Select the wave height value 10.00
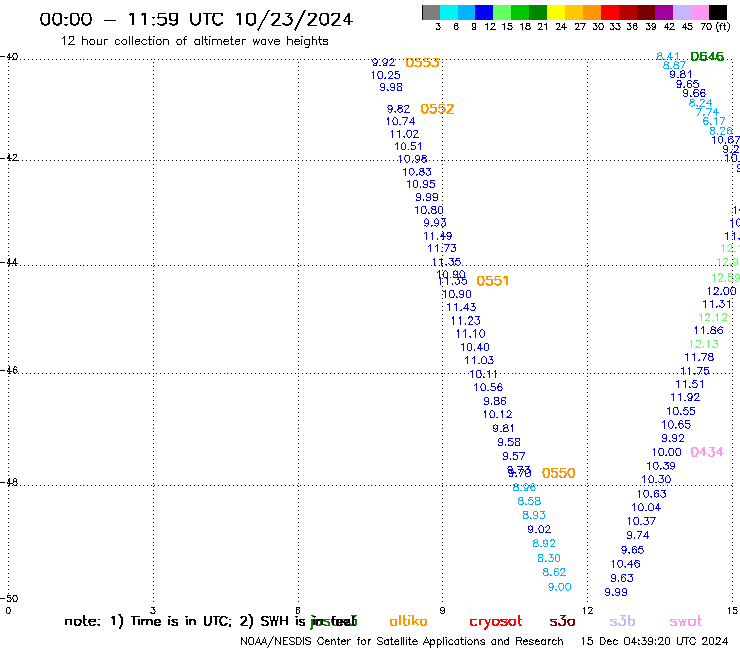 pos(666,452)
